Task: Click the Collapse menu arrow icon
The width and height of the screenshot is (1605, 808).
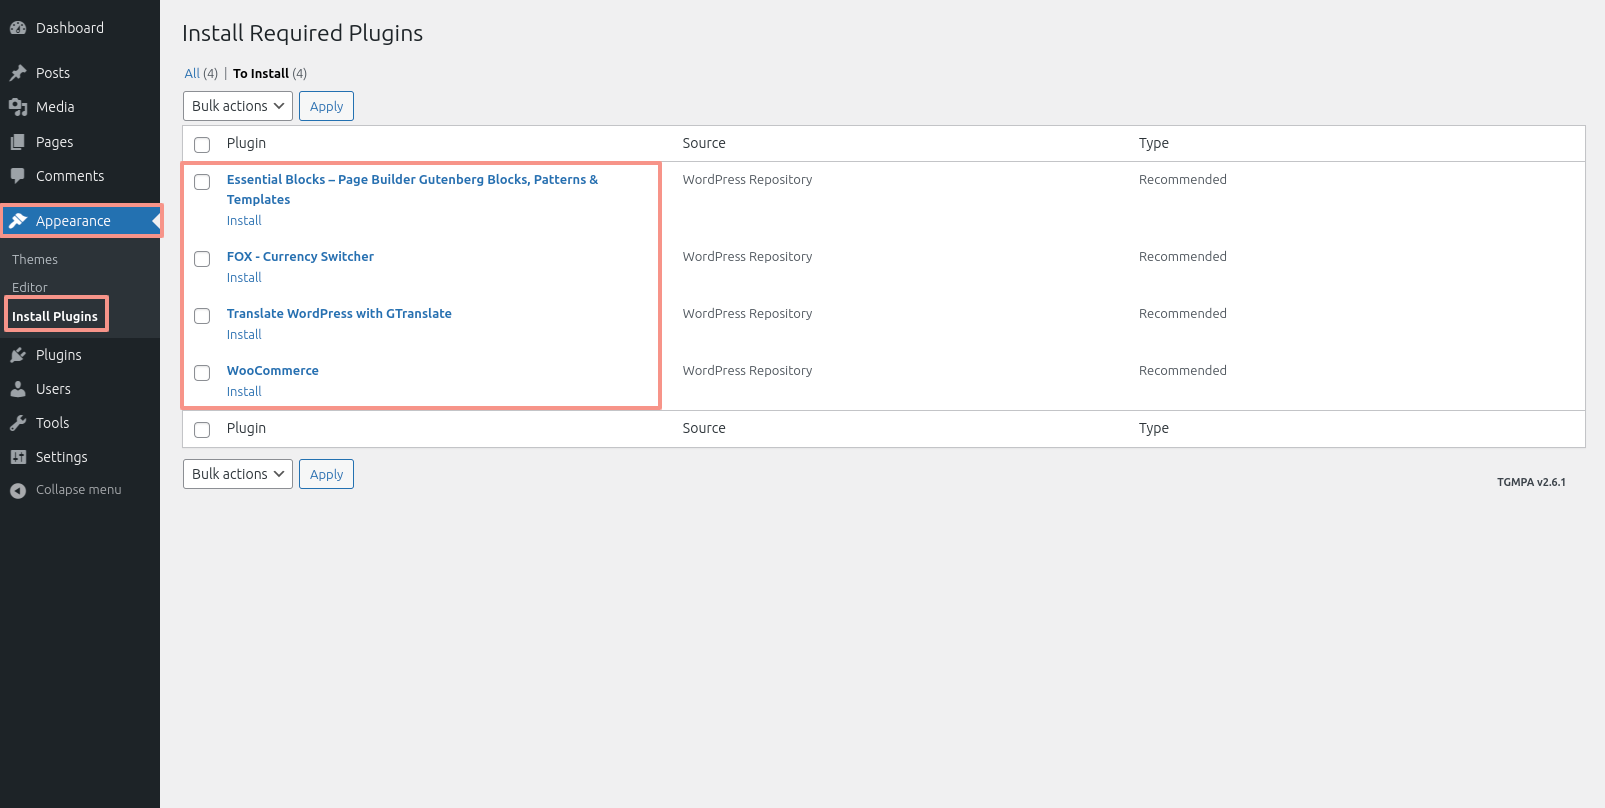Action: click(x=18, y=490)
